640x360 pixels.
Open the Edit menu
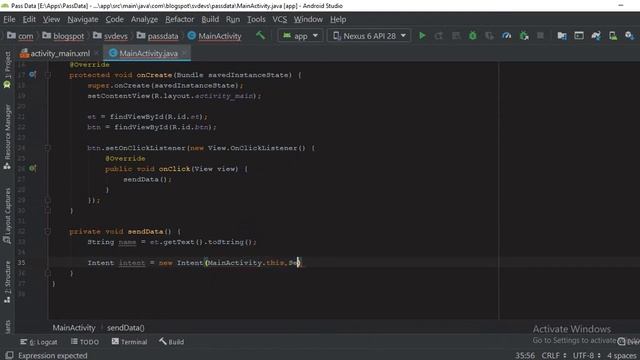pos(29,19)
